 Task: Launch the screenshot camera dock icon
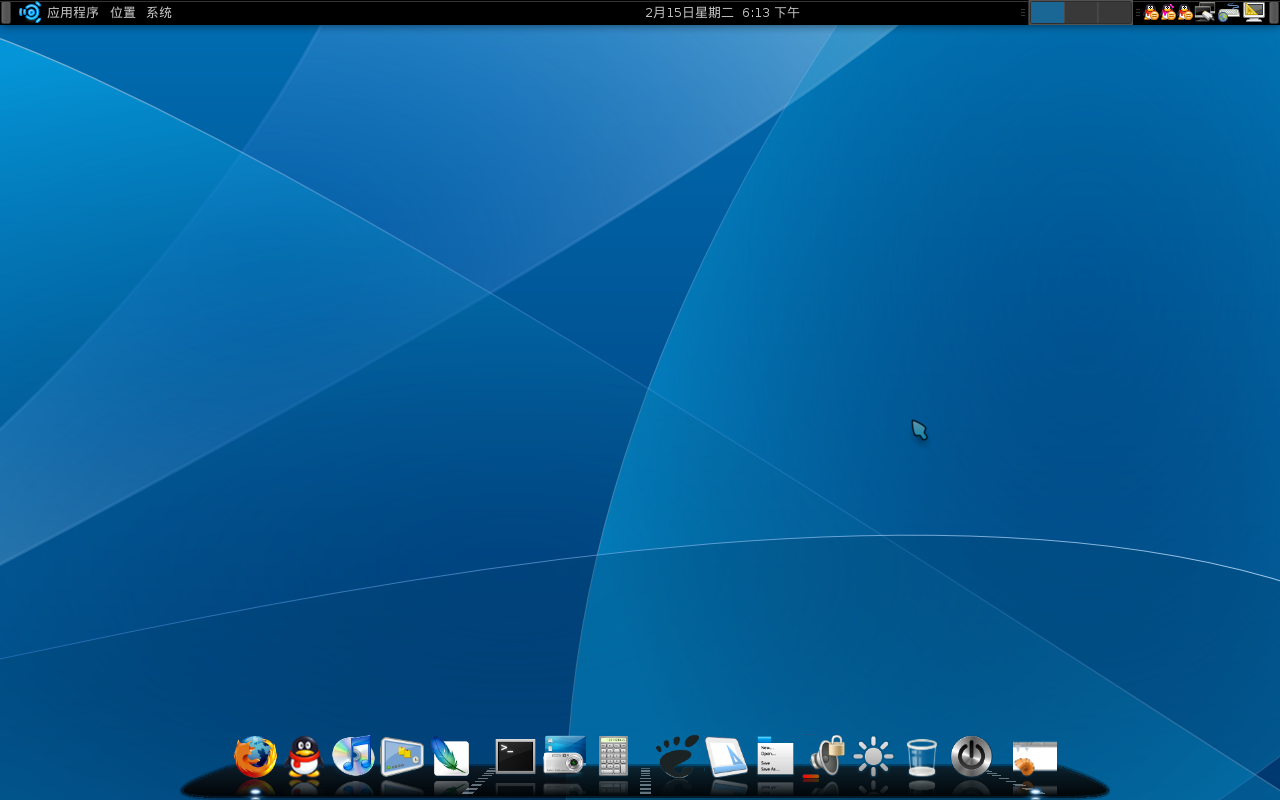coord(565,755)
